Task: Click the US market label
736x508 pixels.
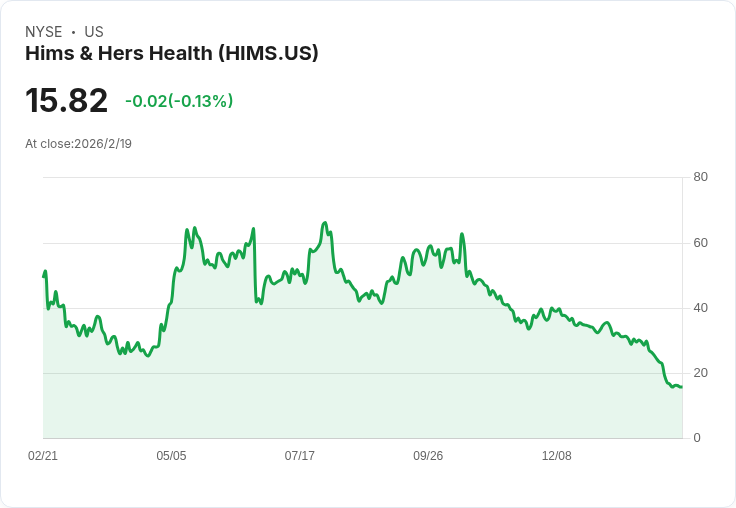Action: [x=94, y=32]
